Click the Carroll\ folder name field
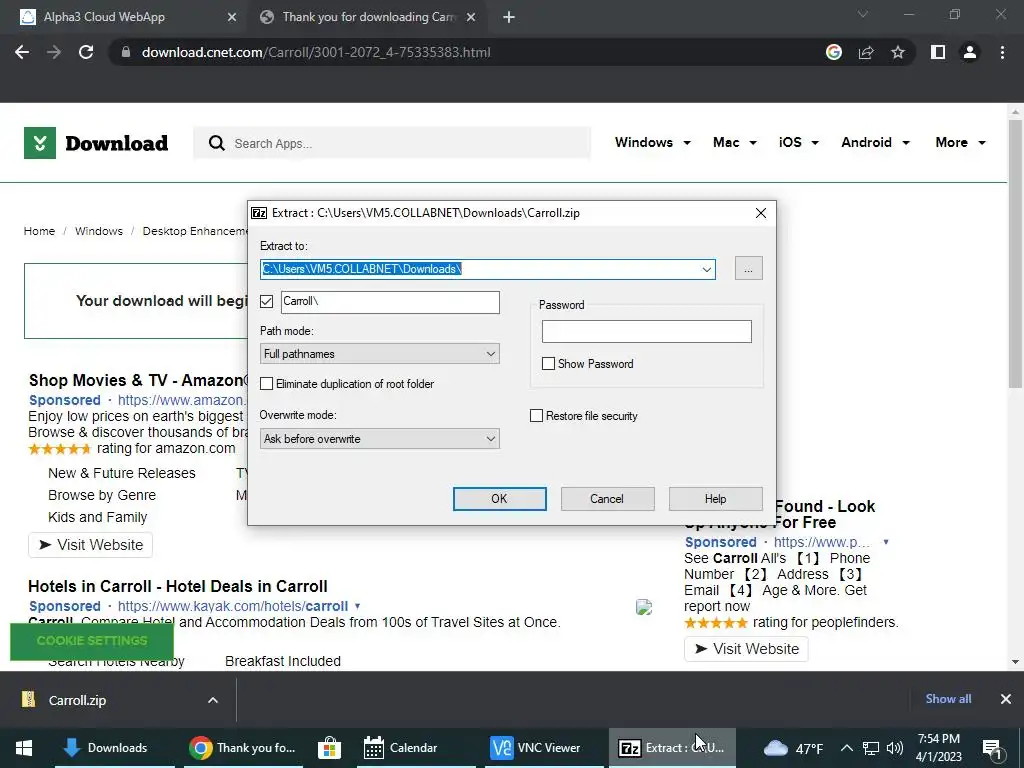 click(x=390, y=302)
